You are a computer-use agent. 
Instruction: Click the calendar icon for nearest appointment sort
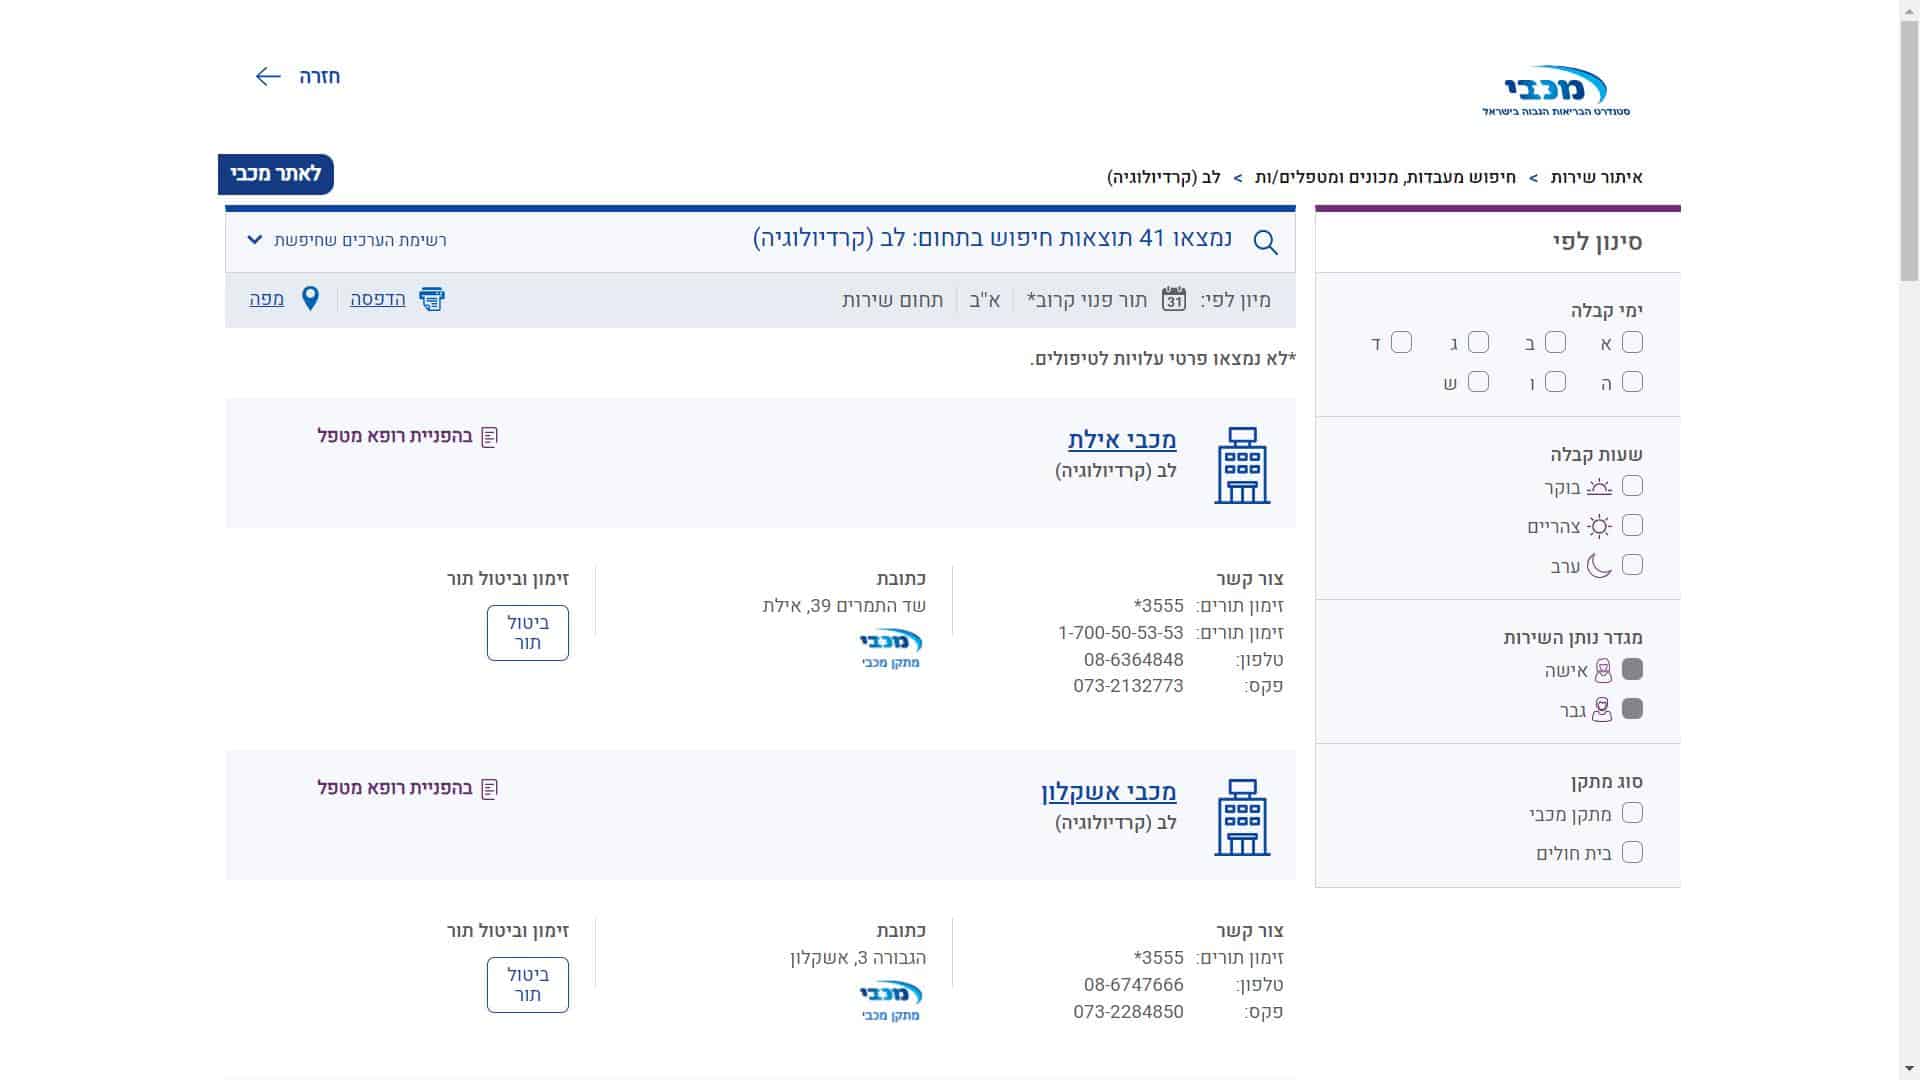pyautogui.click(x=1174, y=299)
